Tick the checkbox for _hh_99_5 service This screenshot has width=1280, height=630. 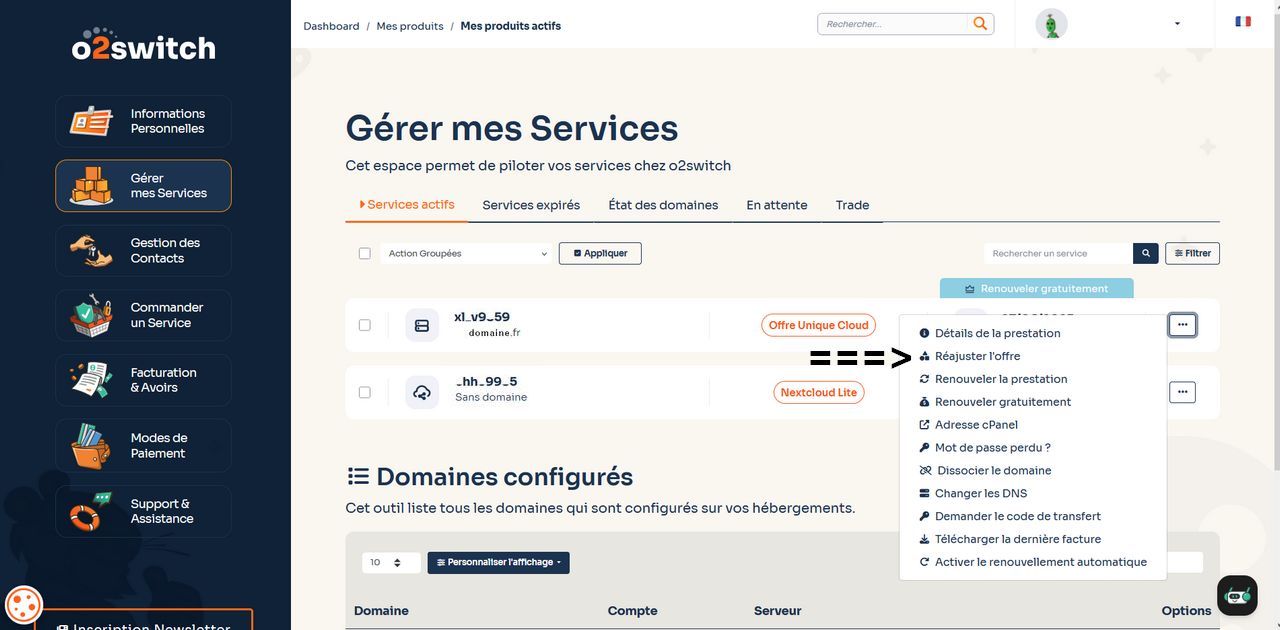[x=365, y=392]
